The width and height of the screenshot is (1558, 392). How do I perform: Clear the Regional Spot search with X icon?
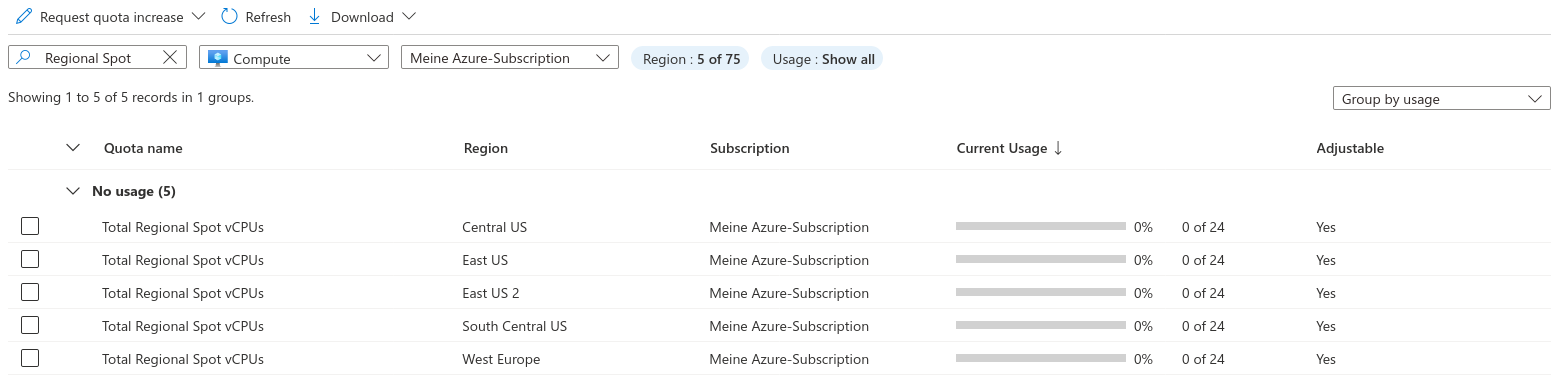pos(170,58)
